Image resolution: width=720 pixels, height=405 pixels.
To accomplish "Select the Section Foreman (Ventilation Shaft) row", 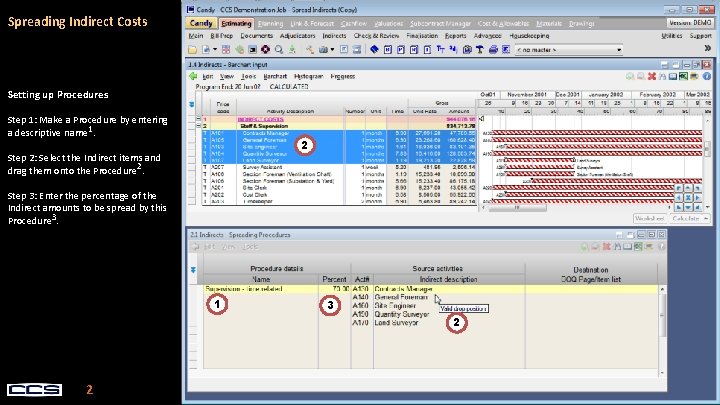I will tap(339, 174).
